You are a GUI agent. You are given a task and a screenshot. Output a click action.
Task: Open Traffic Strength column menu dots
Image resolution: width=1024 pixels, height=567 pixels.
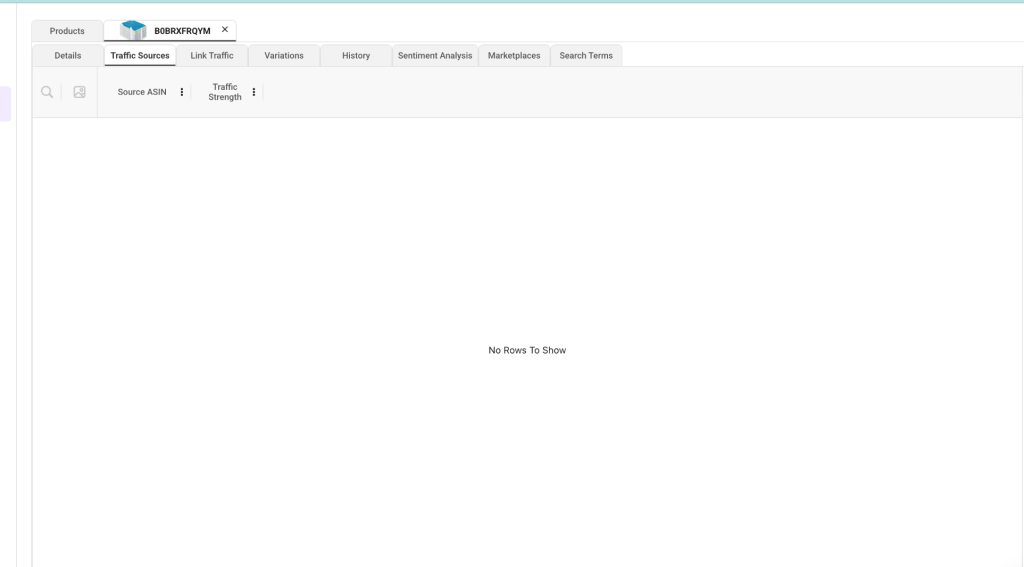253,92
